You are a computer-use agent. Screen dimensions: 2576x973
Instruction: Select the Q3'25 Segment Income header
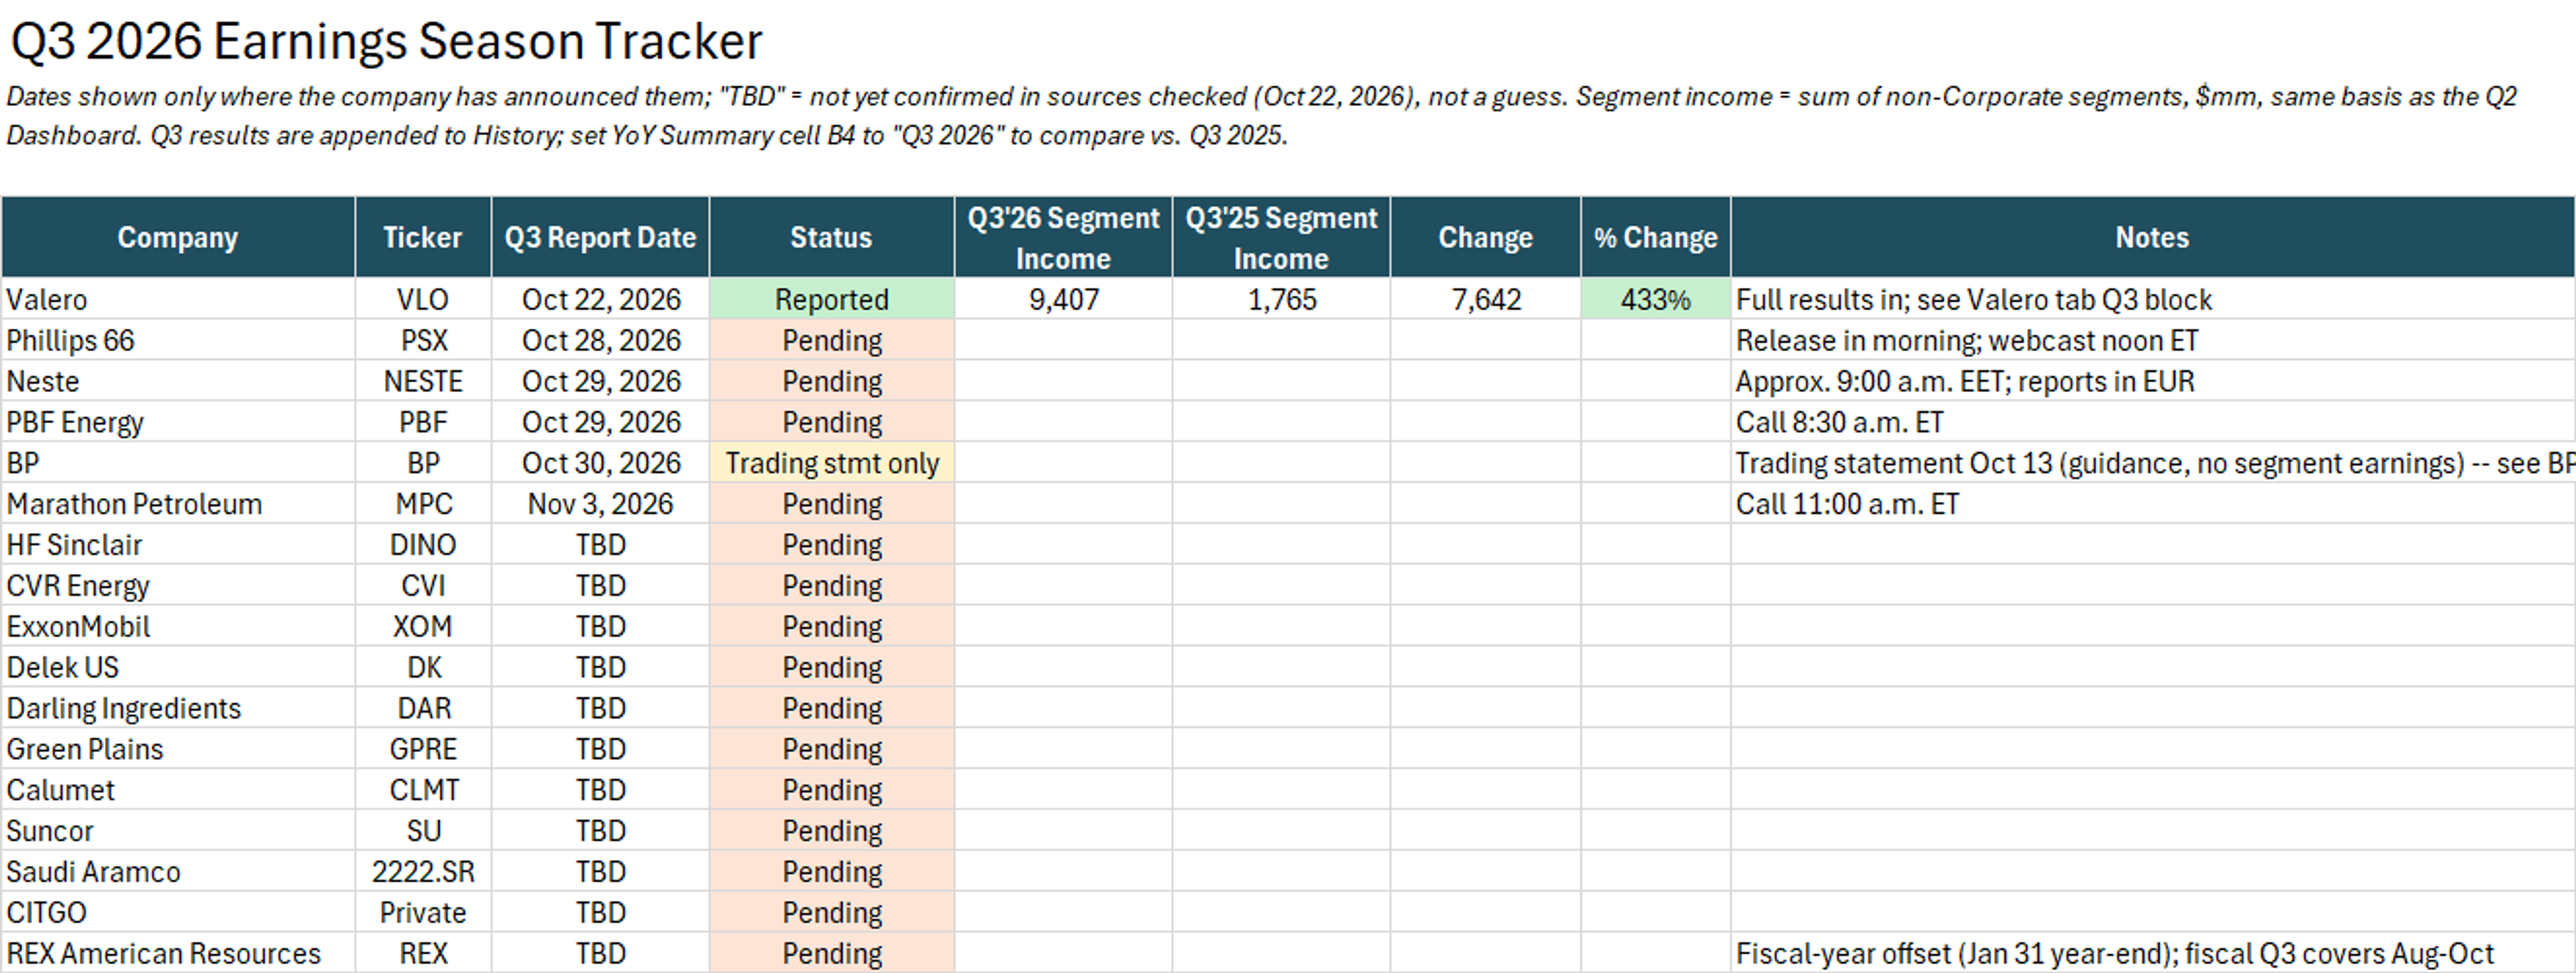point(1281,237)
